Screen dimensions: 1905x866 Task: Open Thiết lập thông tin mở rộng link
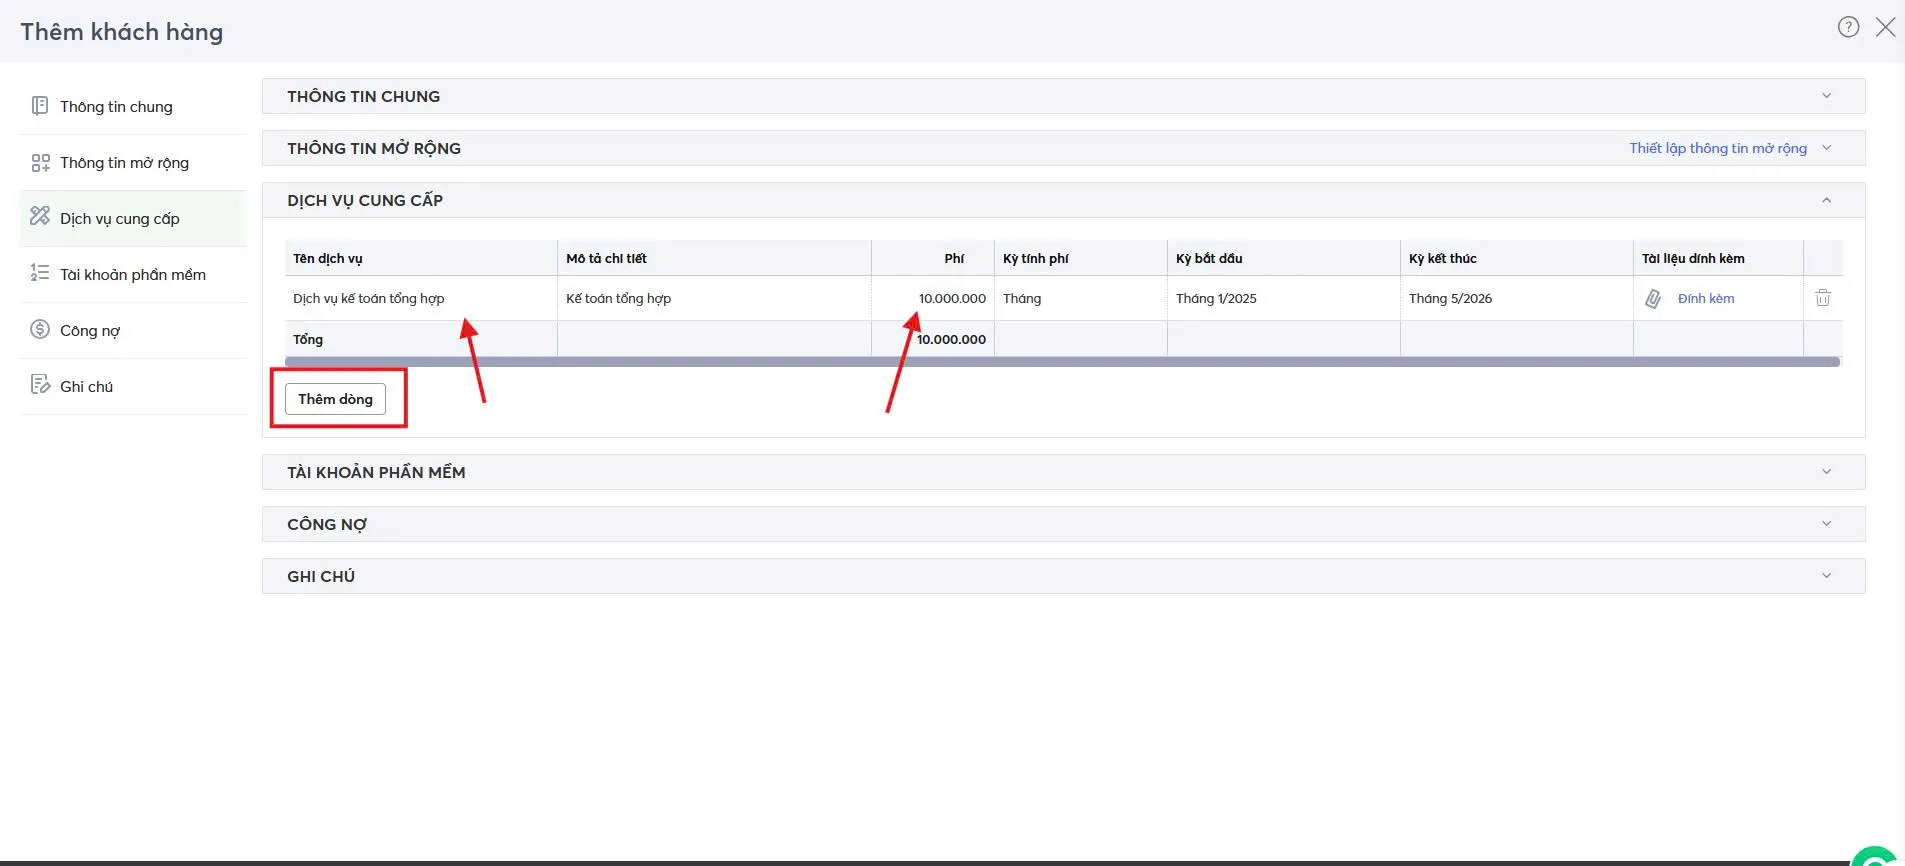1717,148
